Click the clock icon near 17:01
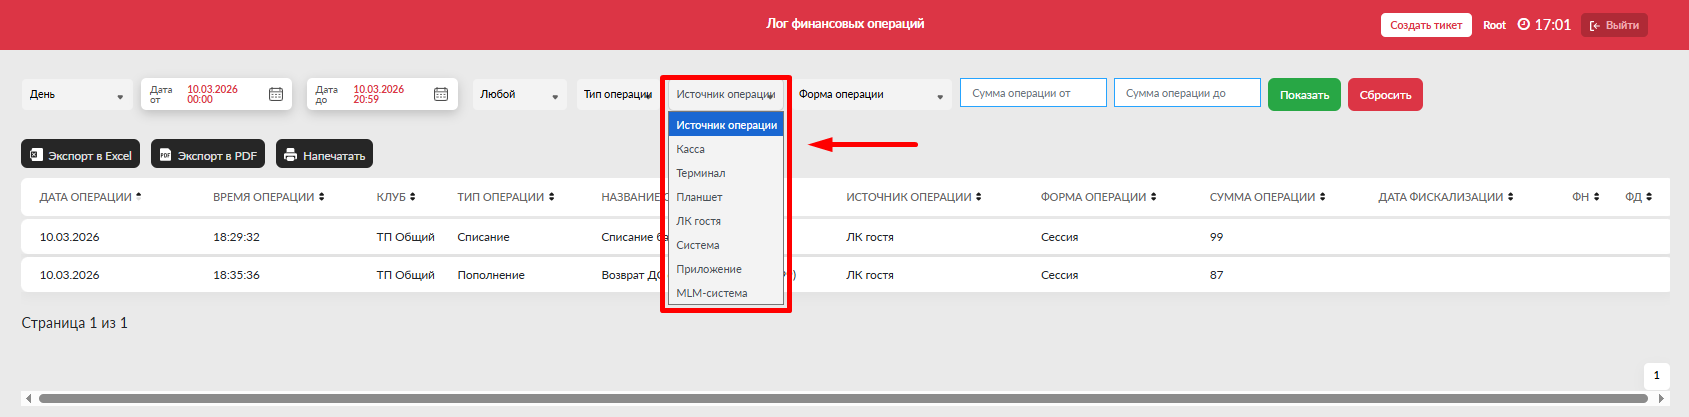 pos(1524,25)
